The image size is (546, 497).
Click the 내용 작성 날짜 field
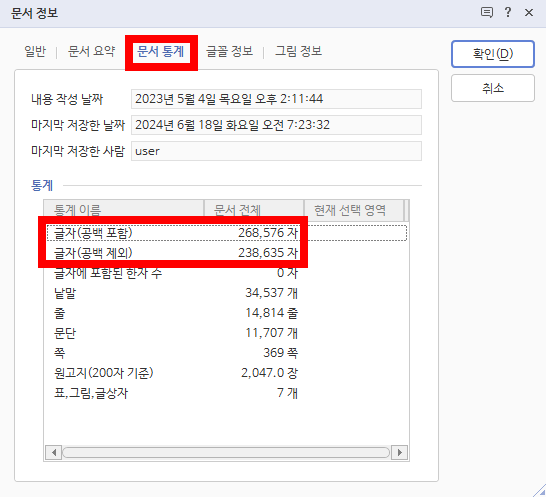click(276, 99)
